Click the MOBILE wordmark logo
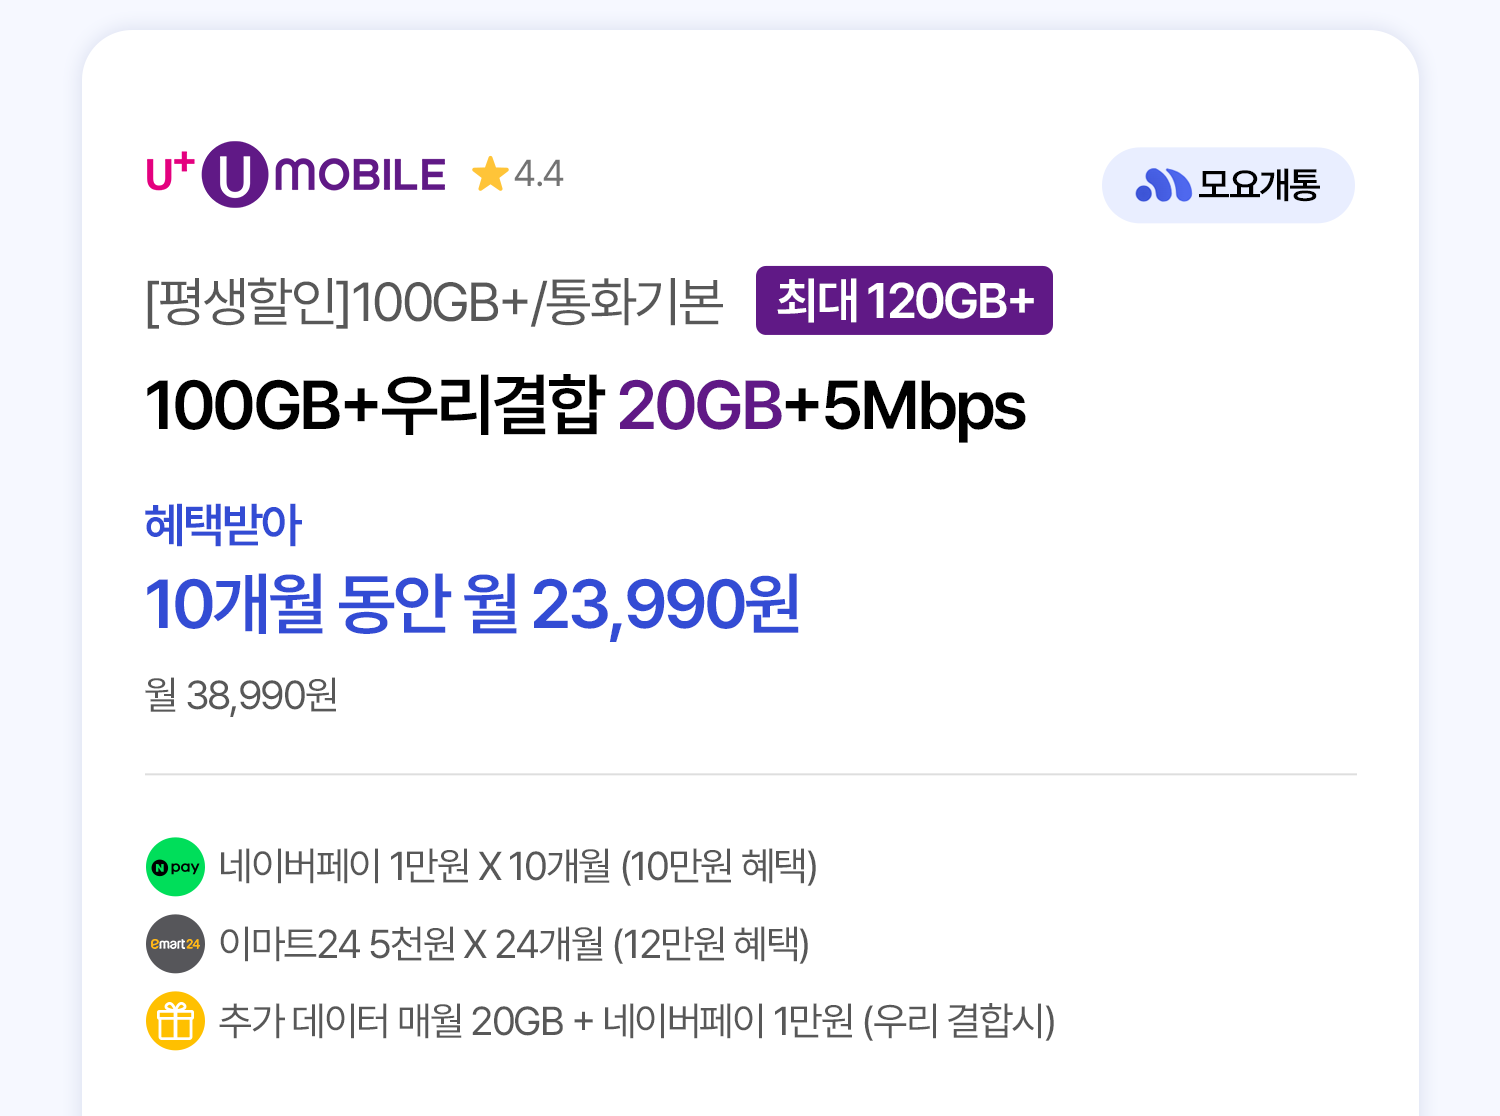 point(360,176)
